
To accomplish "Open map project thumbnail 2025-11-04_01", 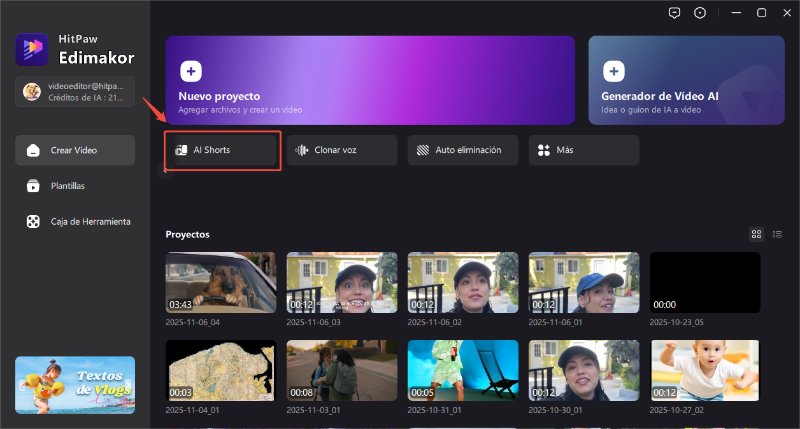I will (x=221, y=370).
